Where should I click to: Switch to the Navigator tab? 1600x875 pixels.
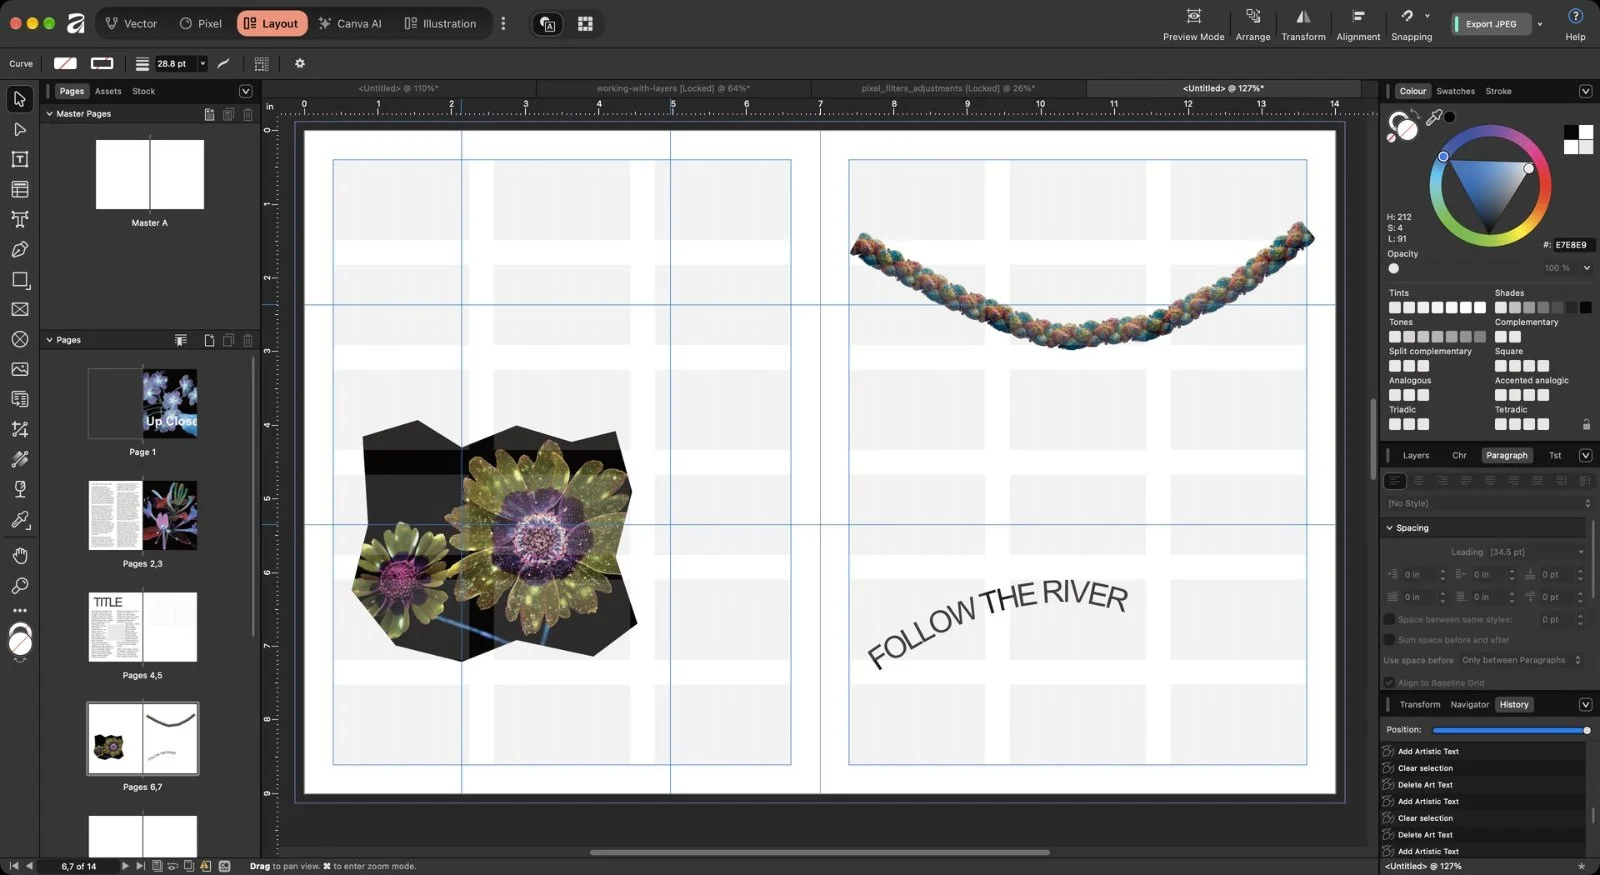tap(1469, 705)
